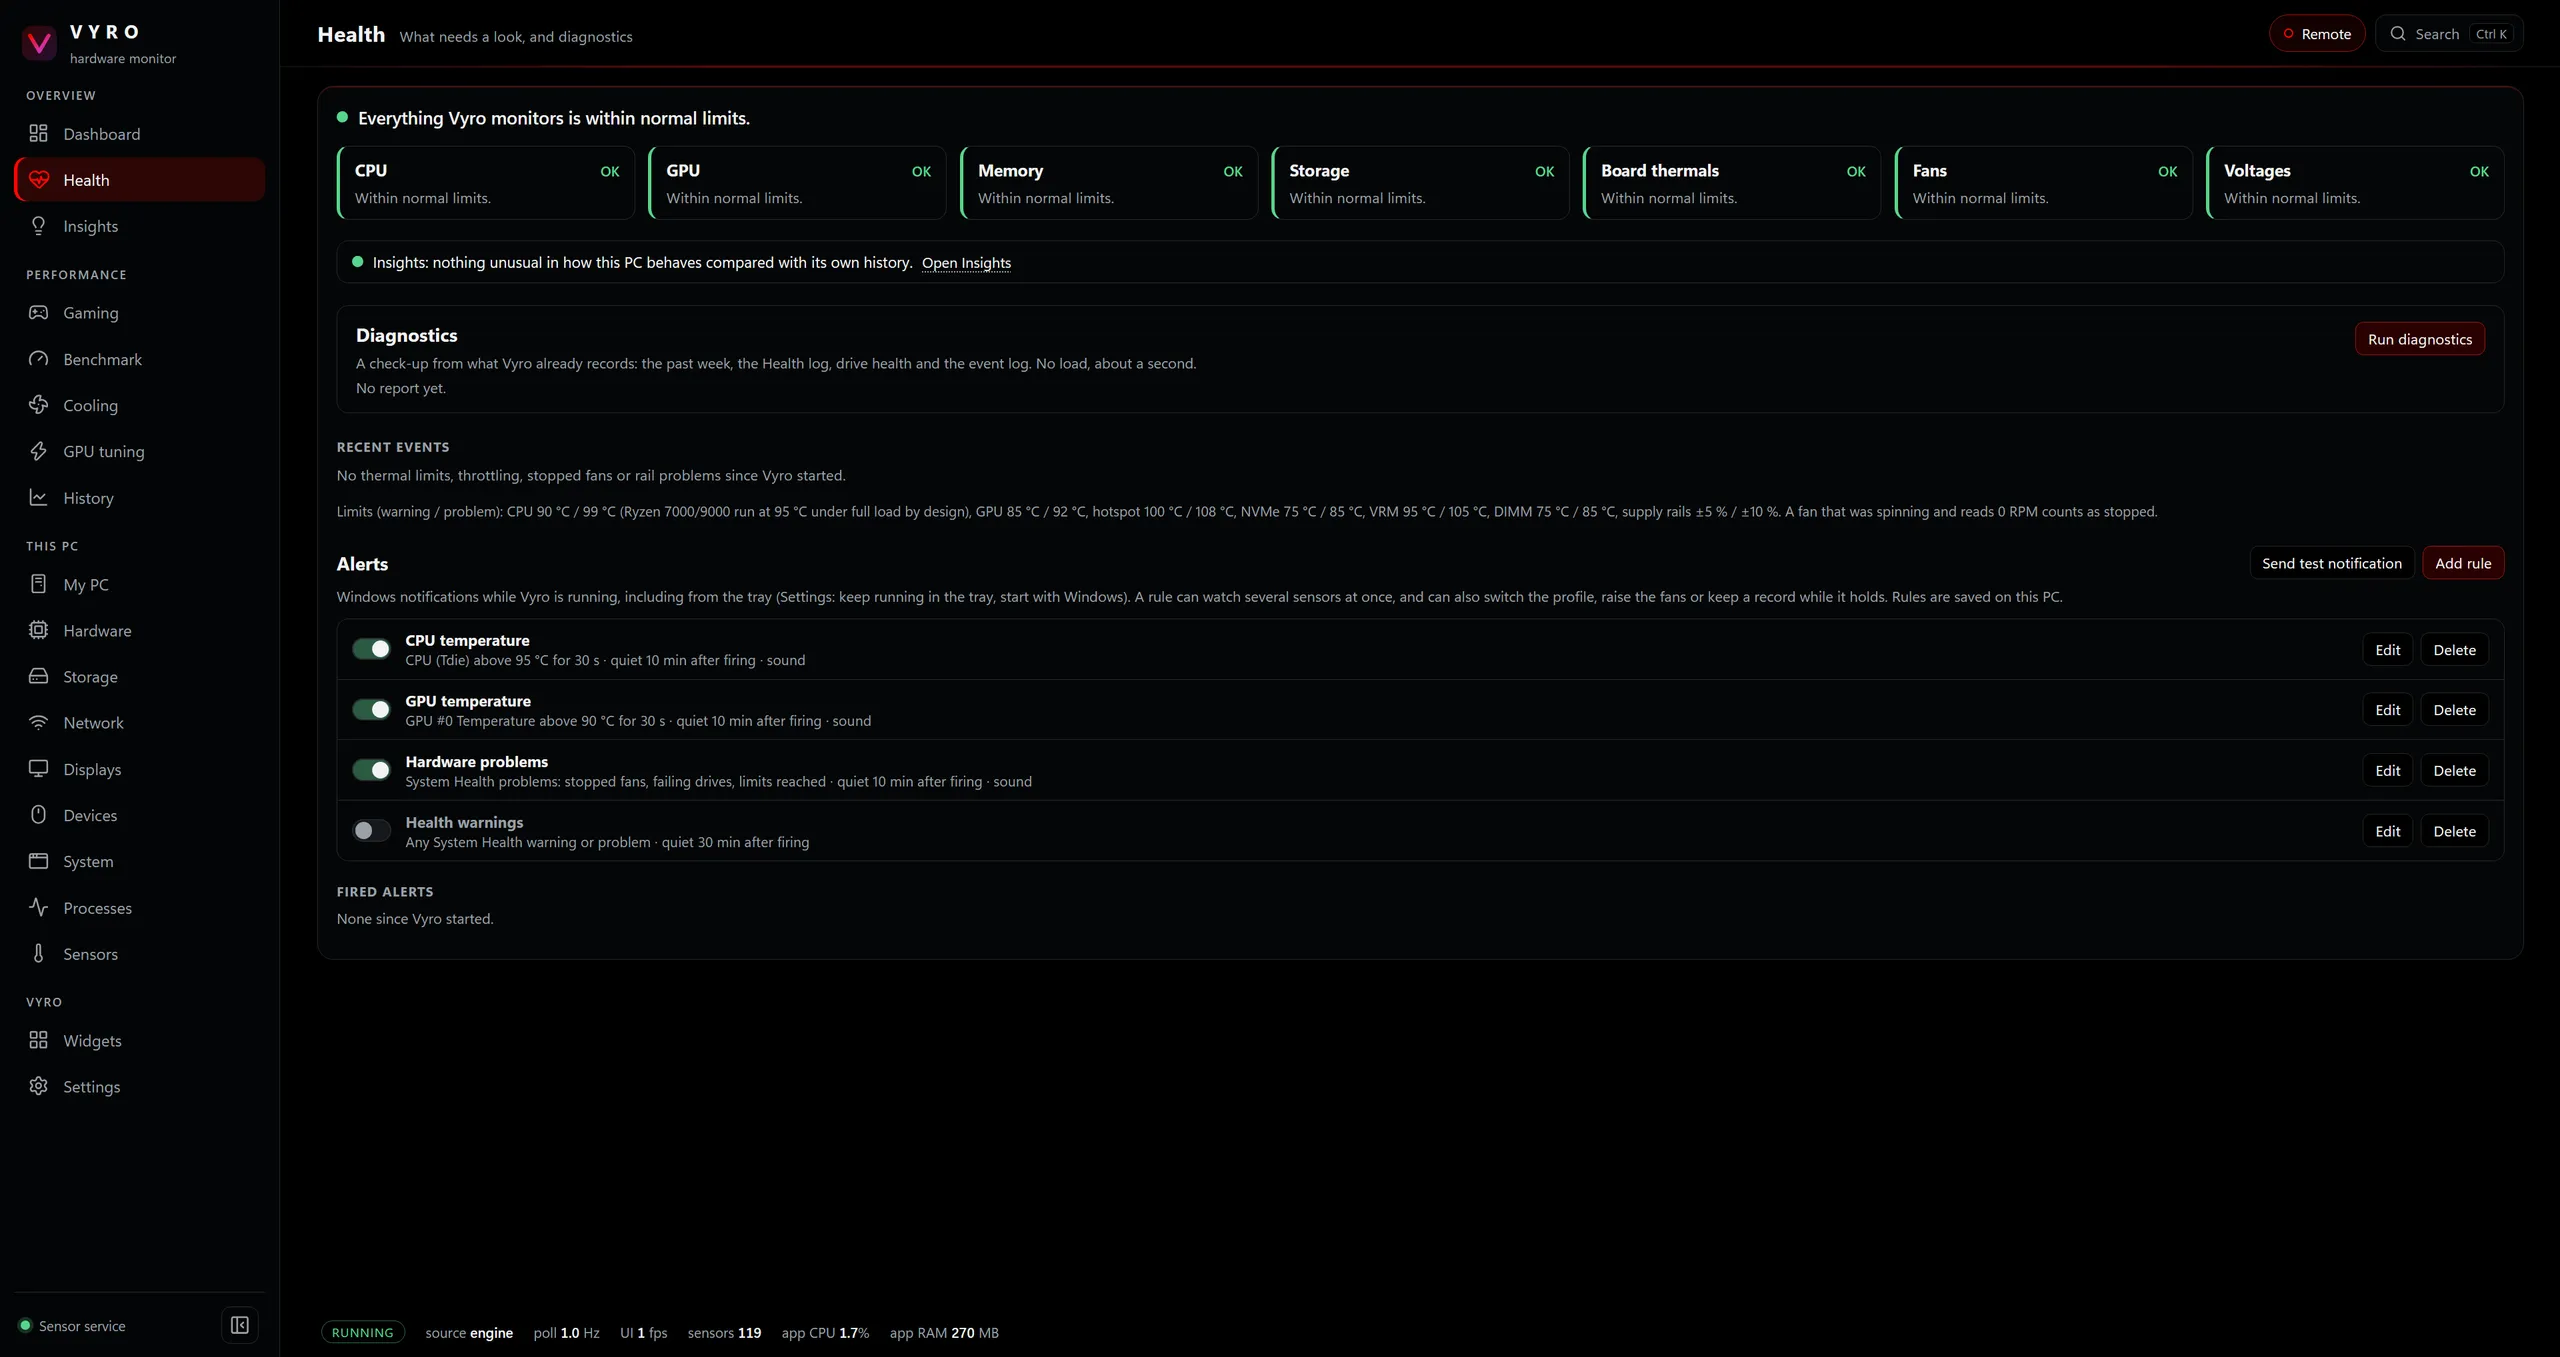Open the Open Insights link
The width and height of the screenshot is (2560, 1357).
(966, 263)
